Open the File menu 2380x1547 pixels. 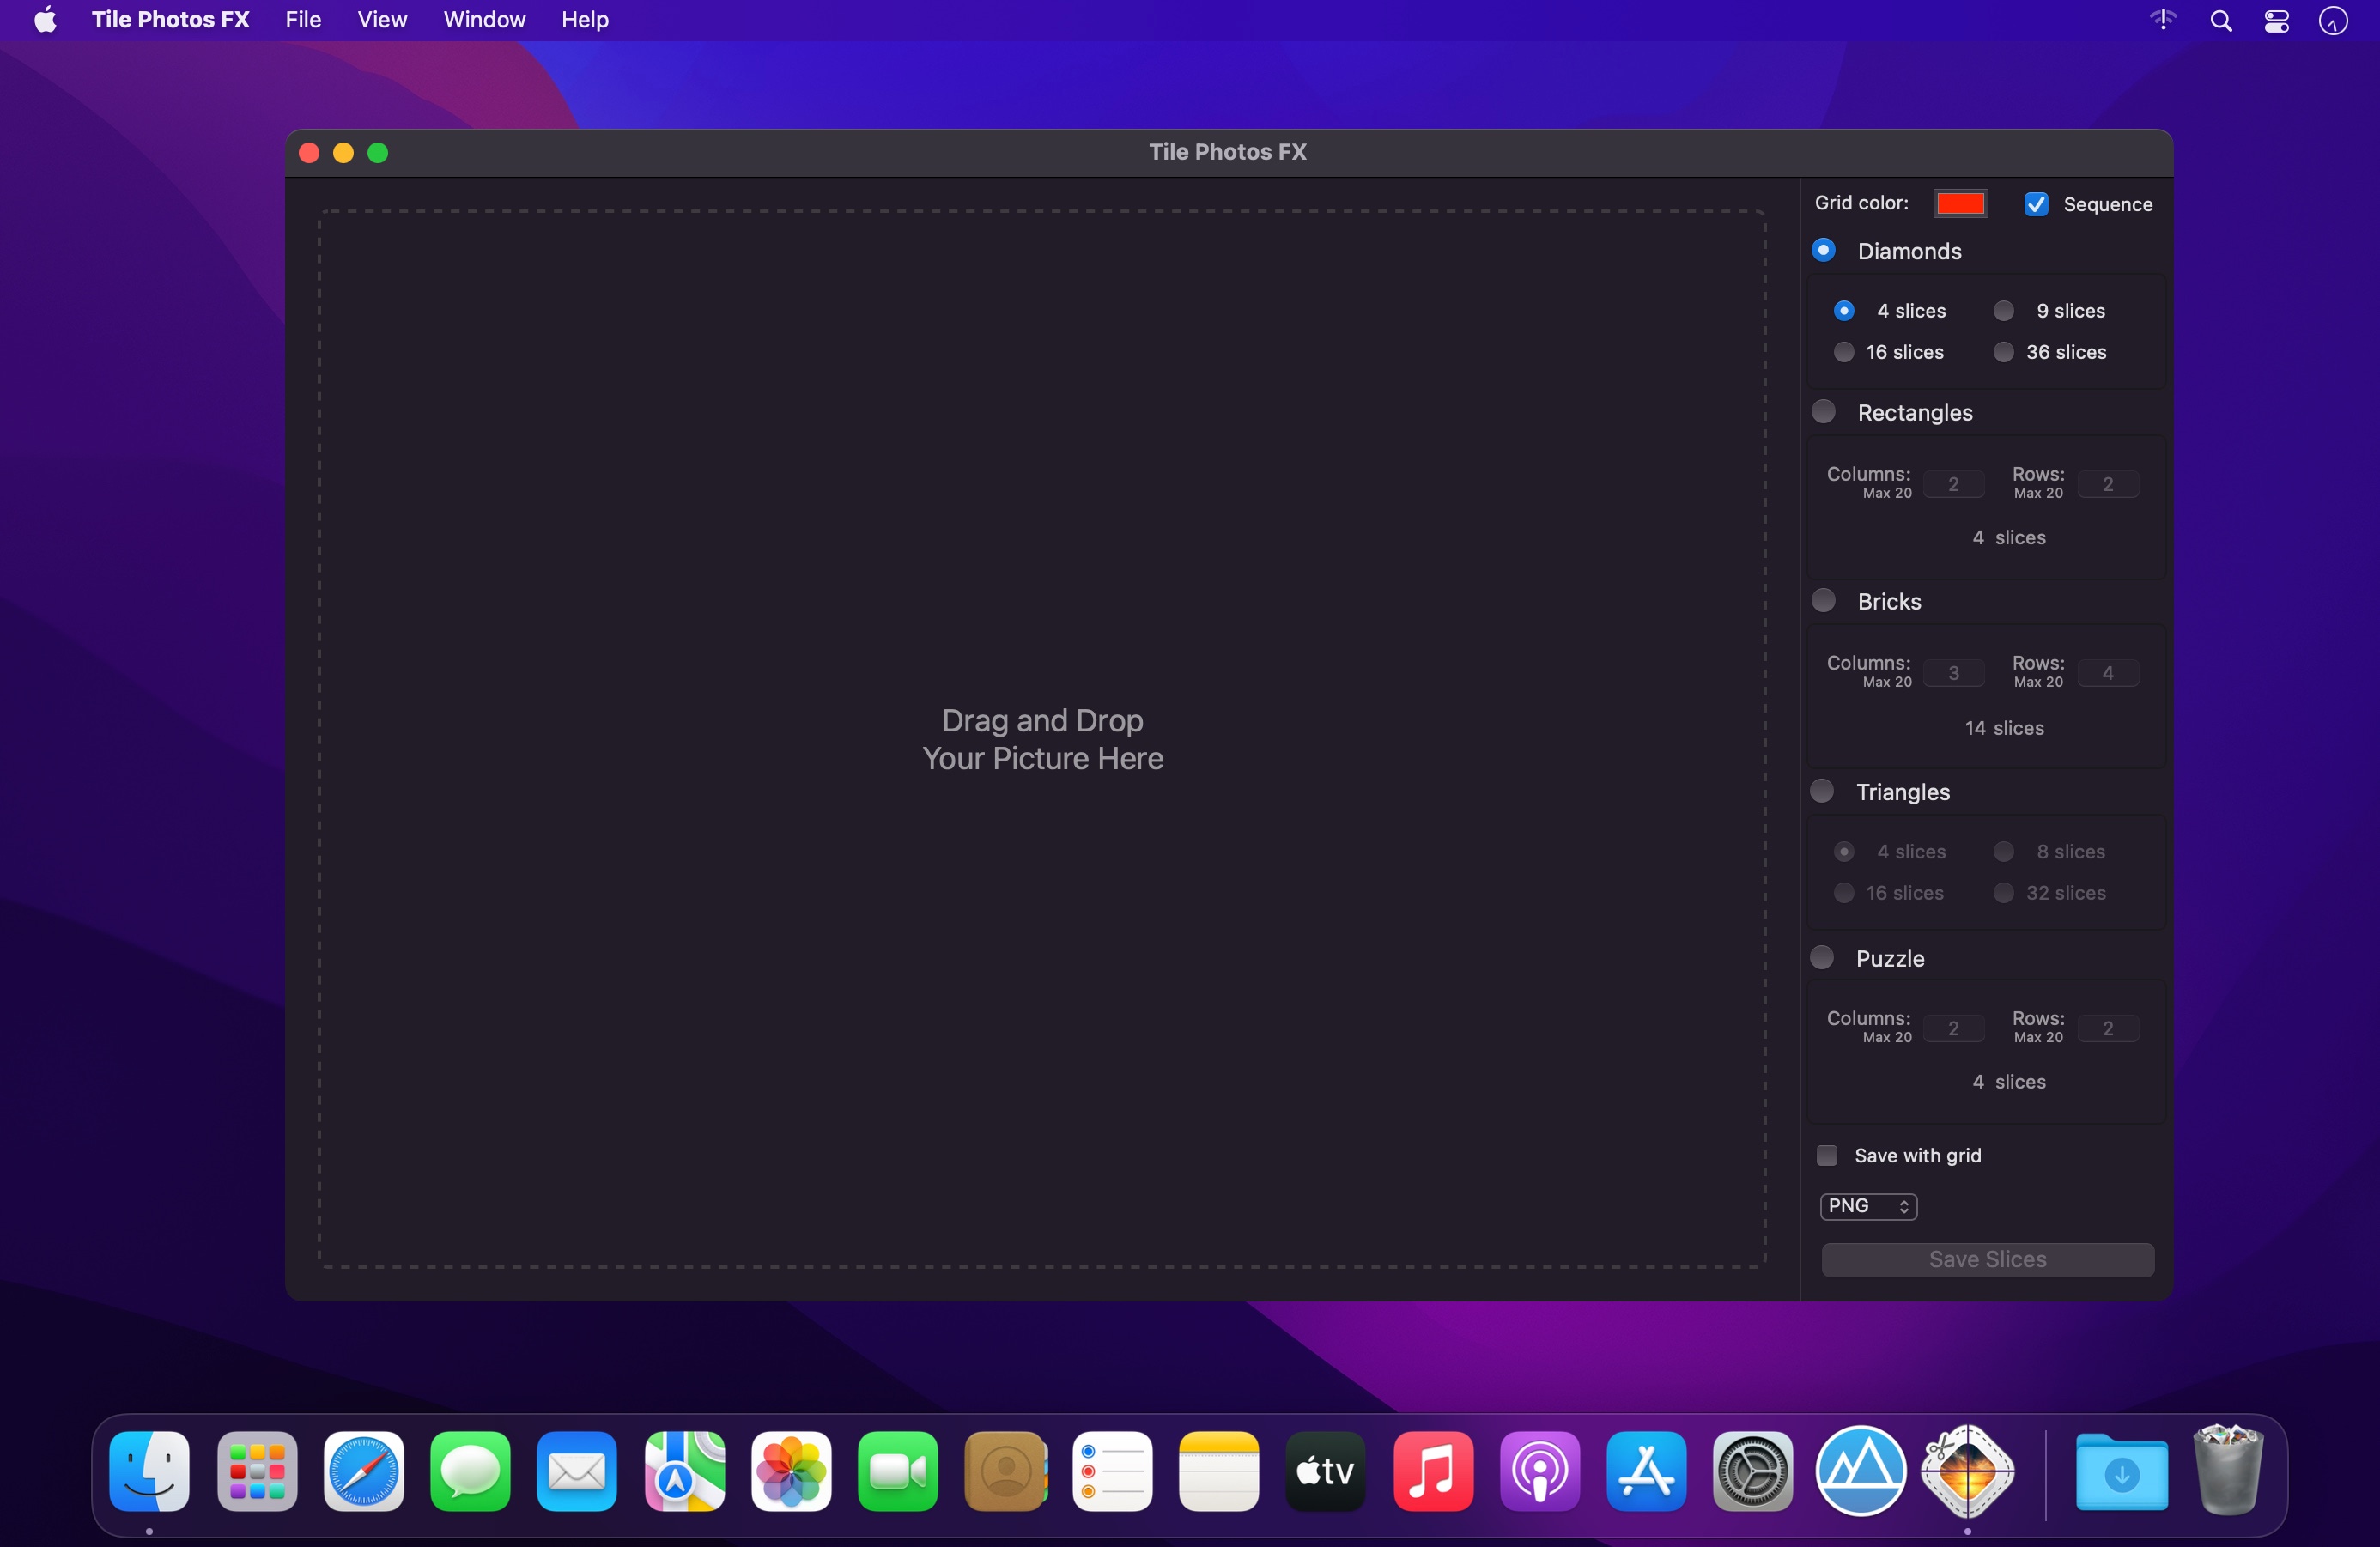tap(303, 20)
